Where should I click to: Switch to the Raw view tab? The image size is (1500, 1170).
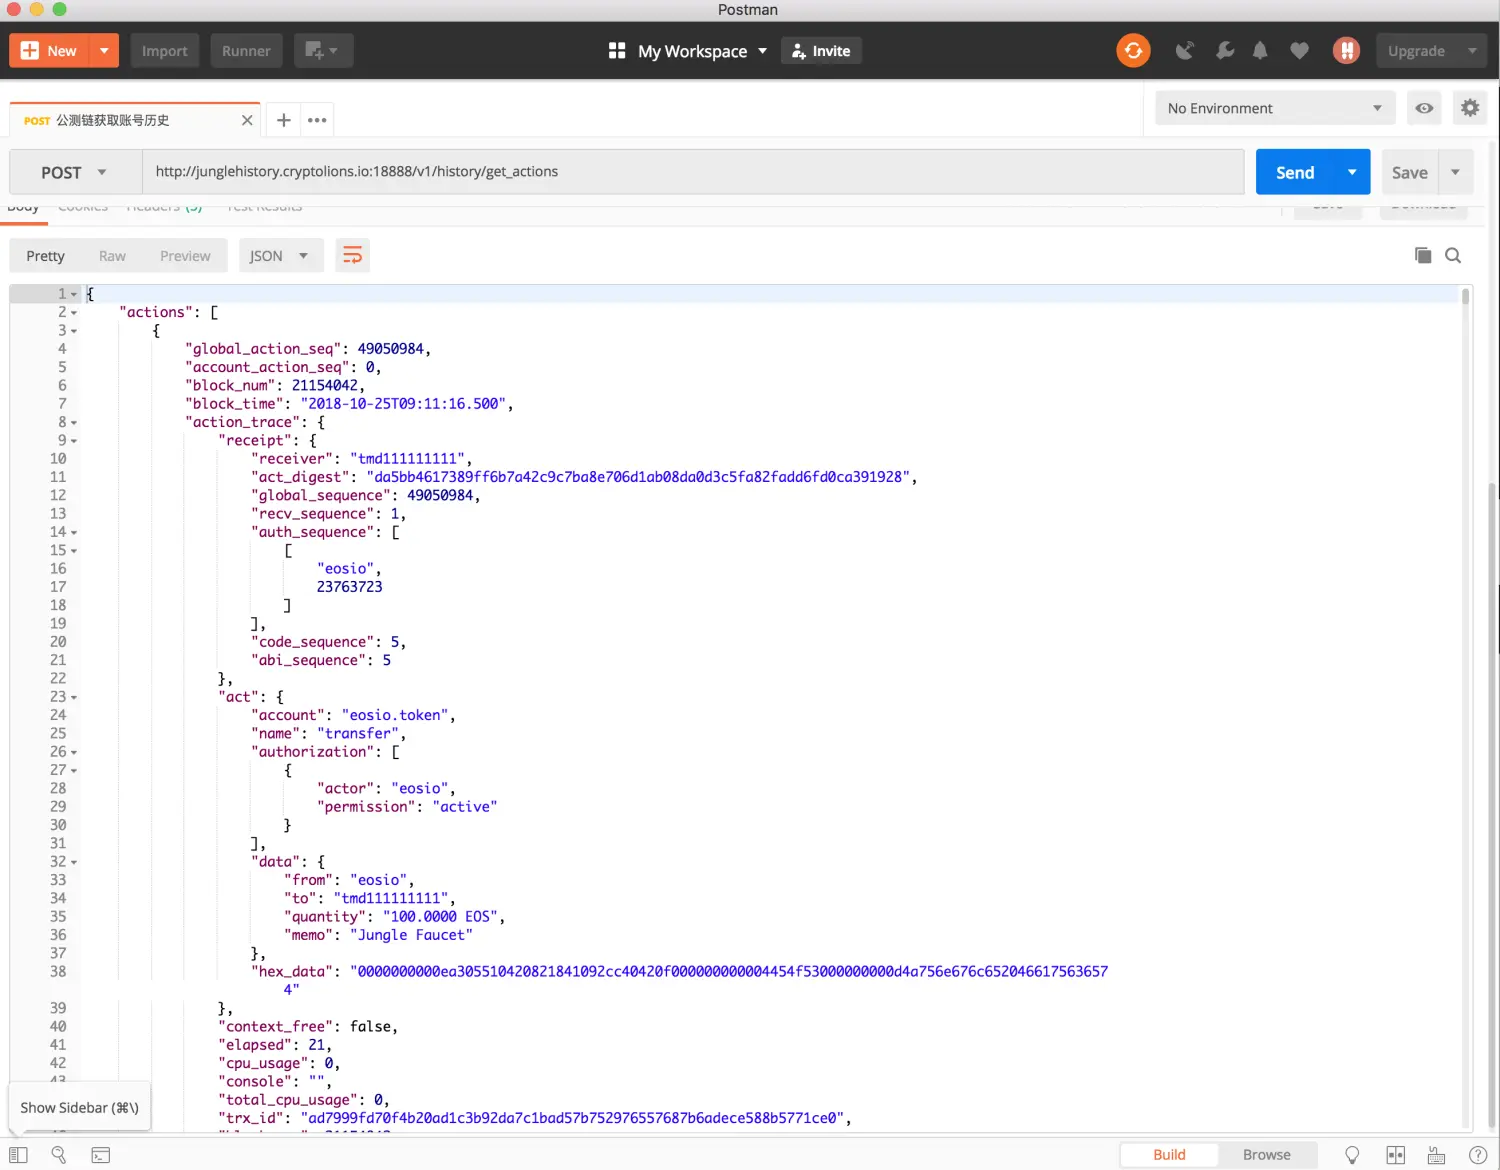pyautogui.click(x=112, y=256)
